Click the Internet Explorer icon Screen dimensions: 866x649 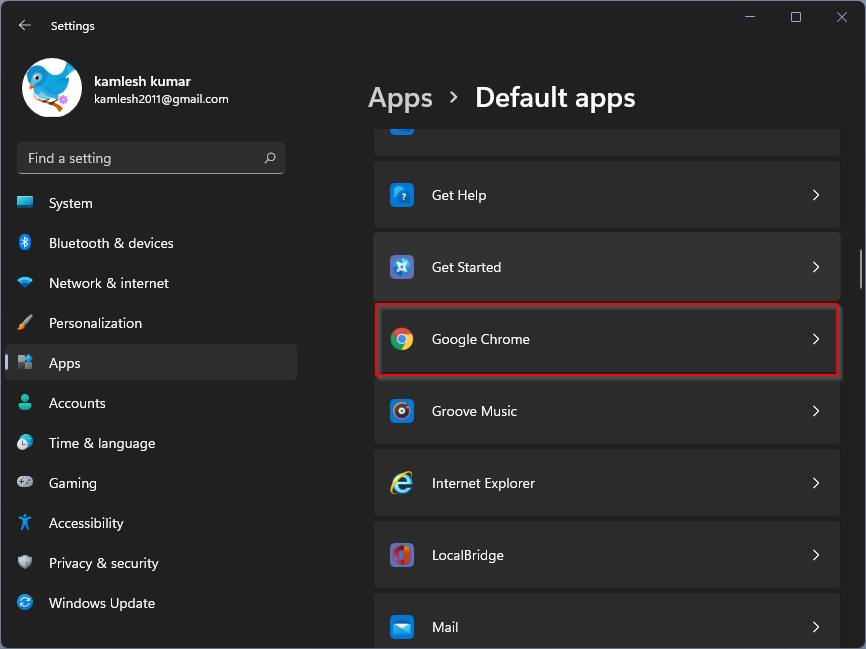tap(402, 483)
